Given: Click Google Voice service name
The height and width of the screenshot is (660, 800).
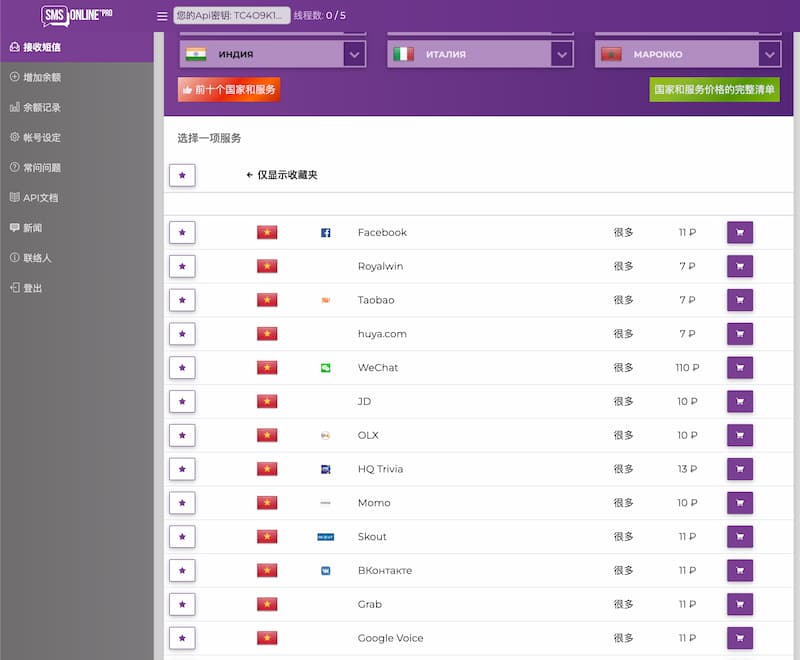Looking at the screenshot, I should tap(390, 638).
